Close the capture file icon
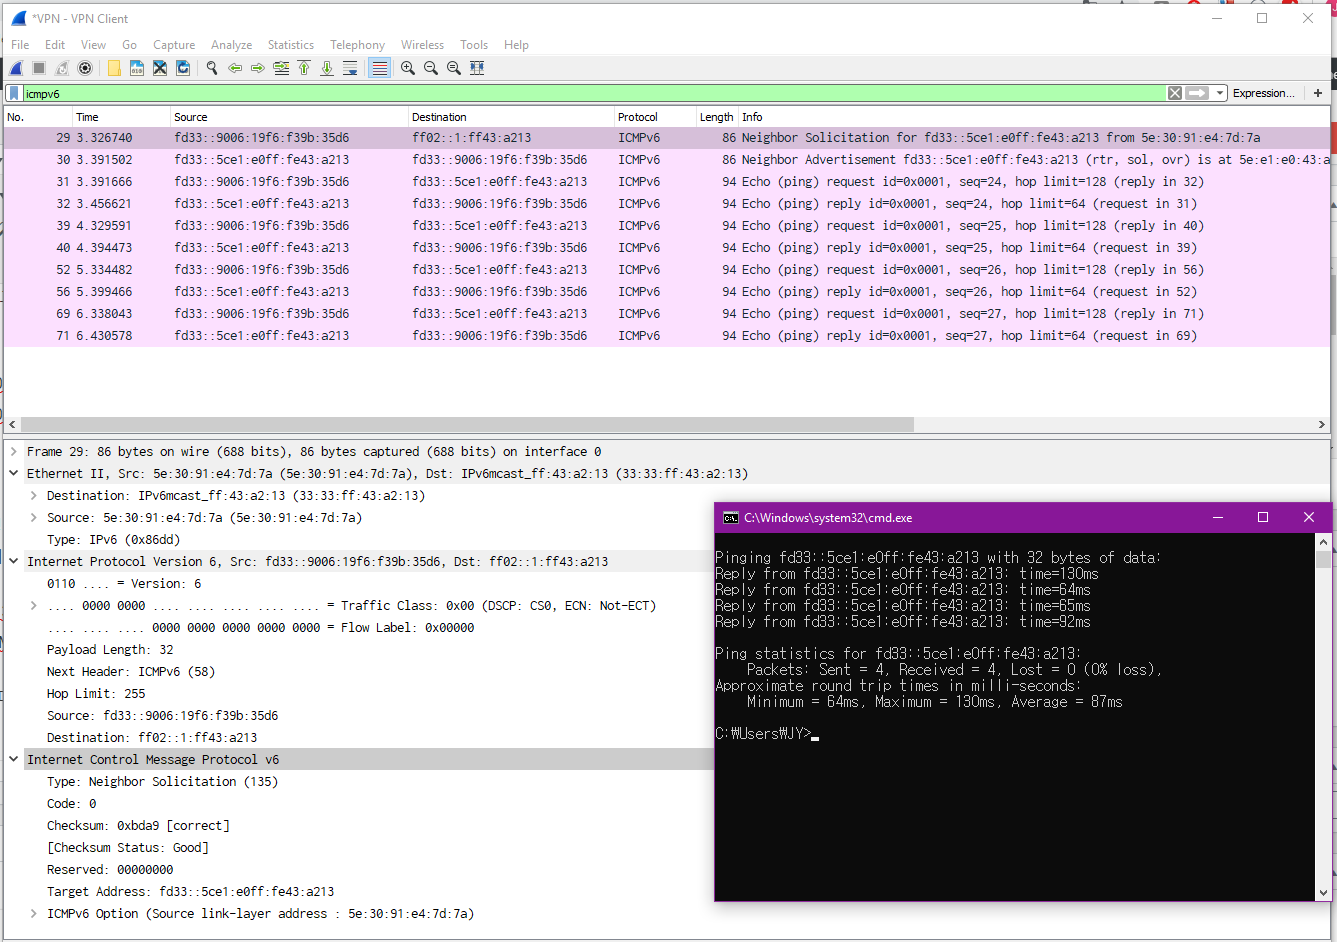This screenshot has width=1337, height=942. click(x=160, y=68)
